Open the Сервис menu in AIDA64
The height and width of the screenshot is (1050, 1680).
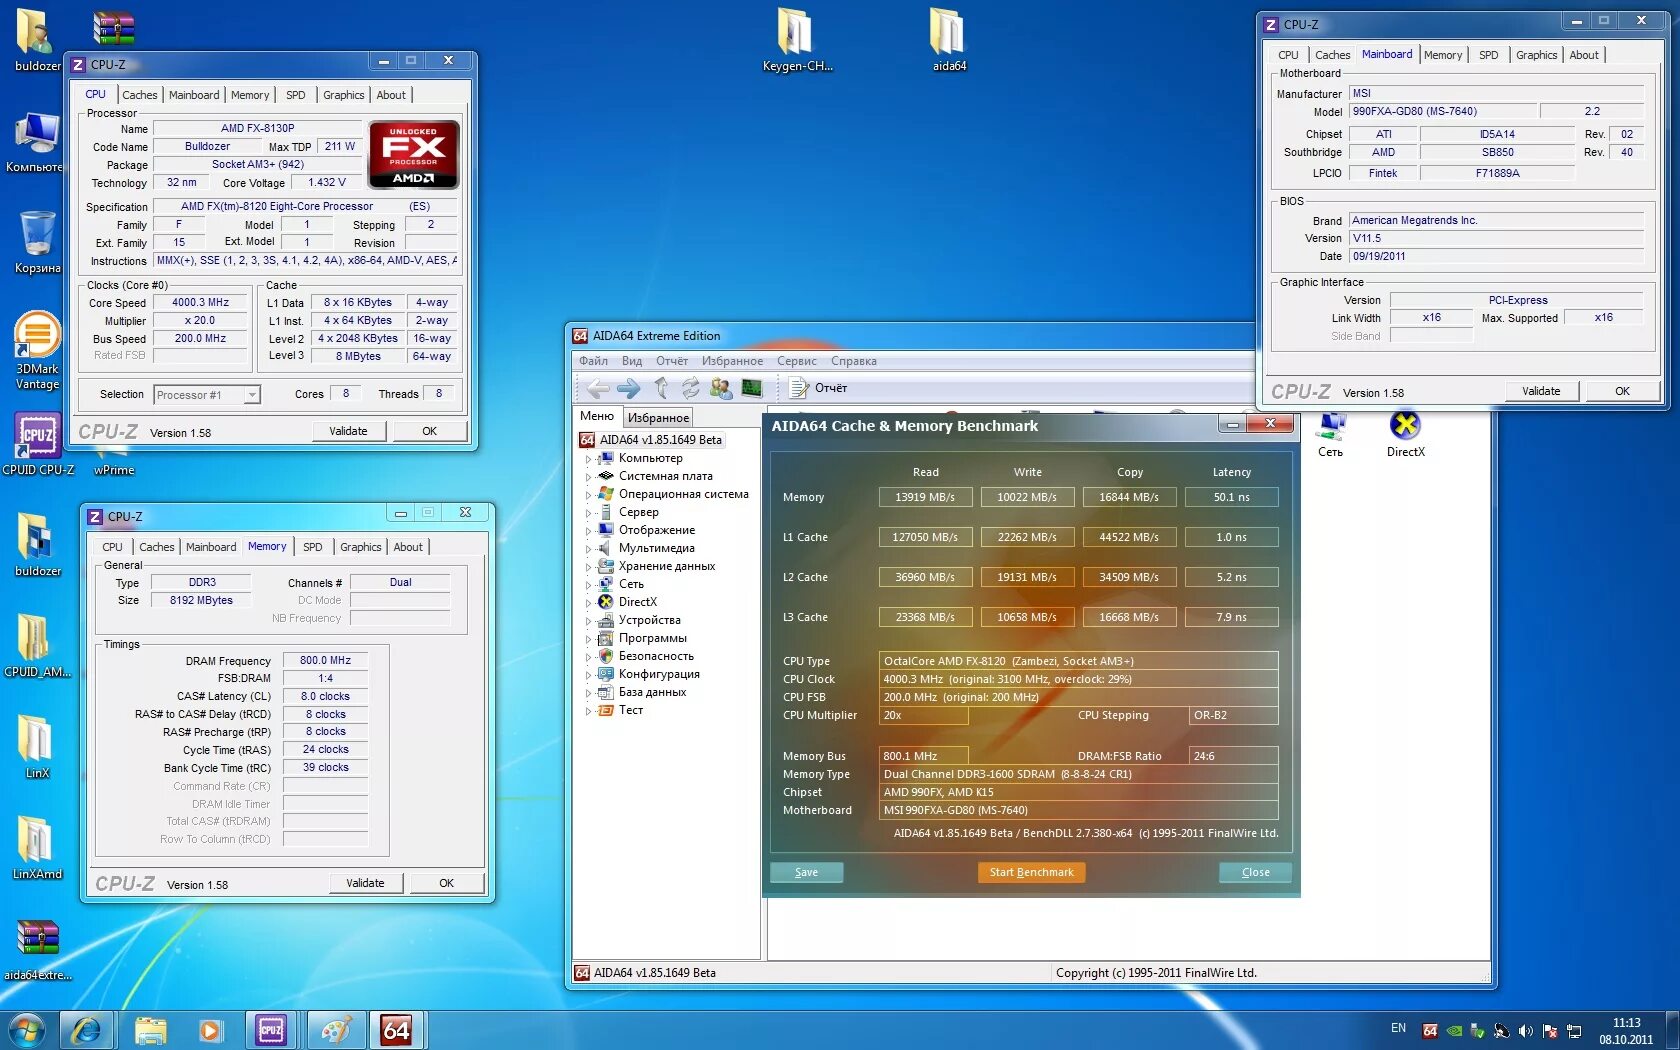pyautogui.click(x=797, y=361)
